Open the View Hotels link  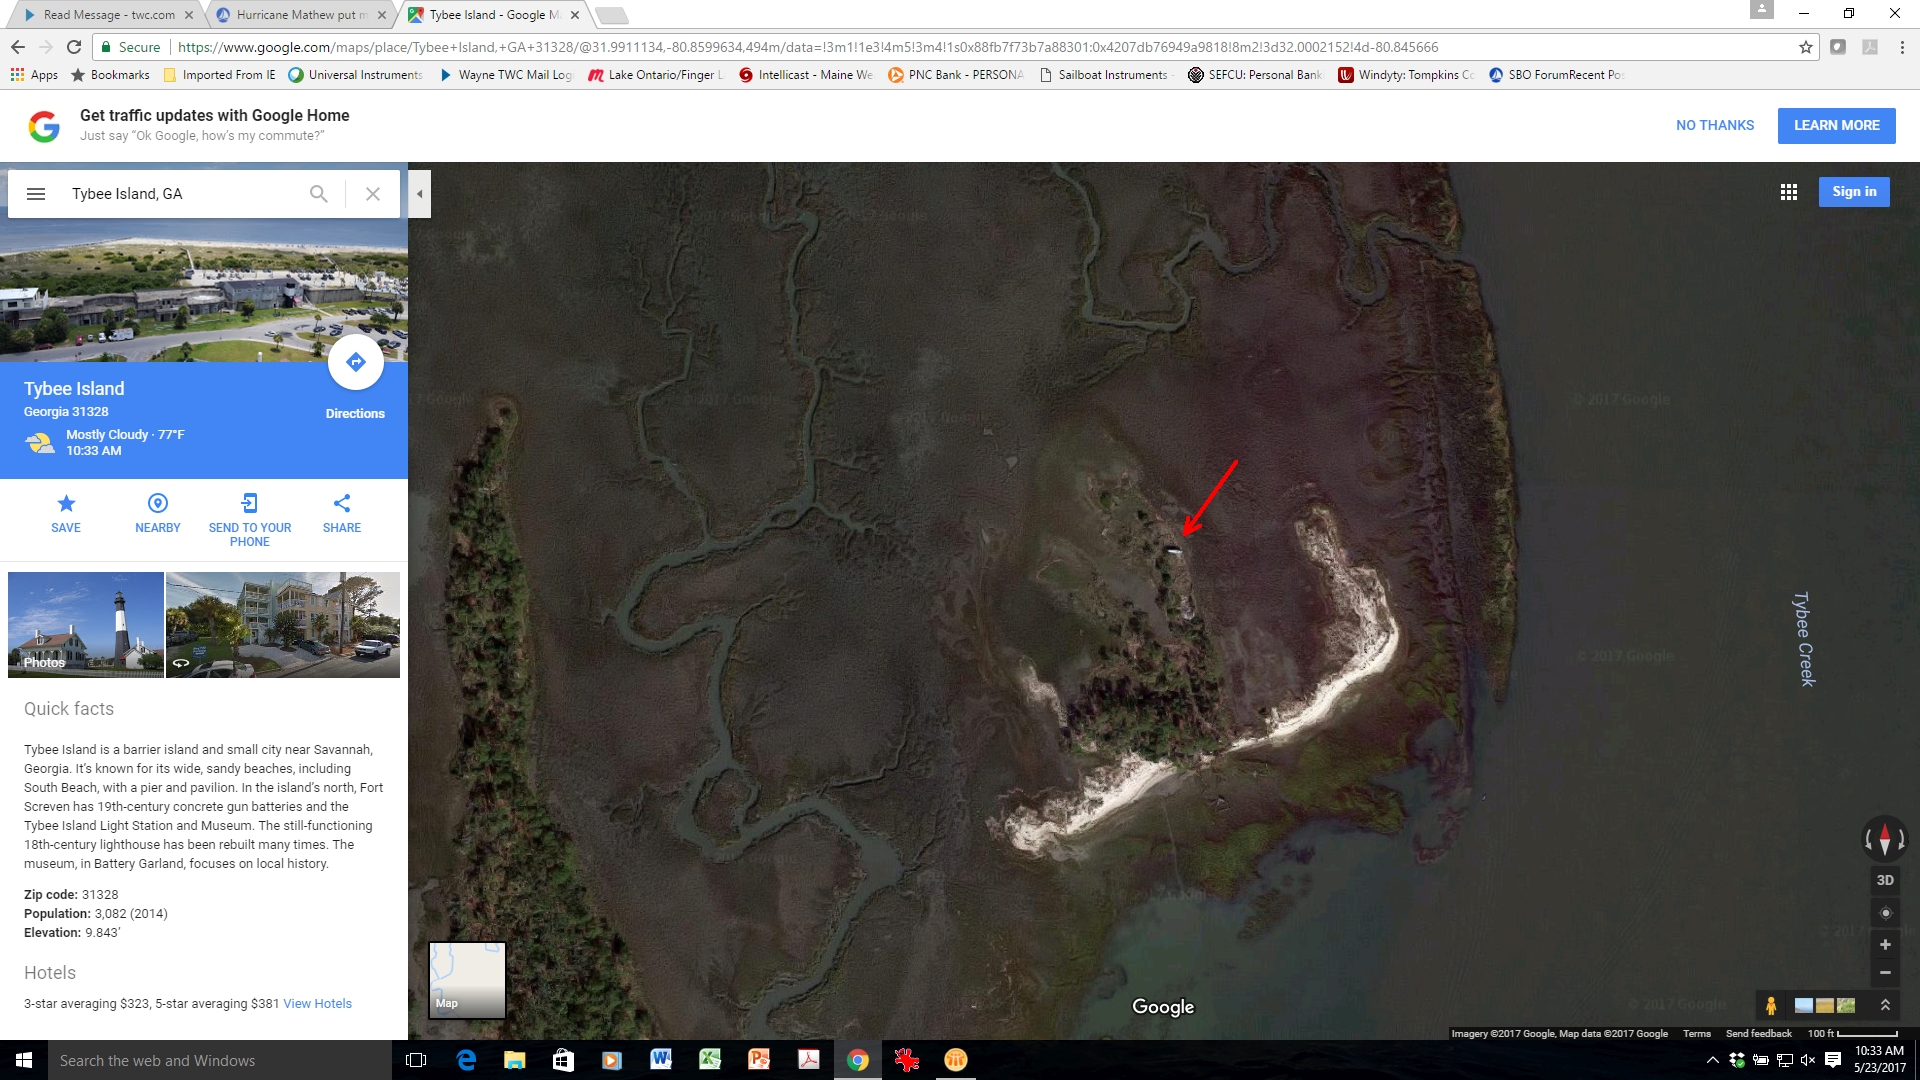point(317,1004)
